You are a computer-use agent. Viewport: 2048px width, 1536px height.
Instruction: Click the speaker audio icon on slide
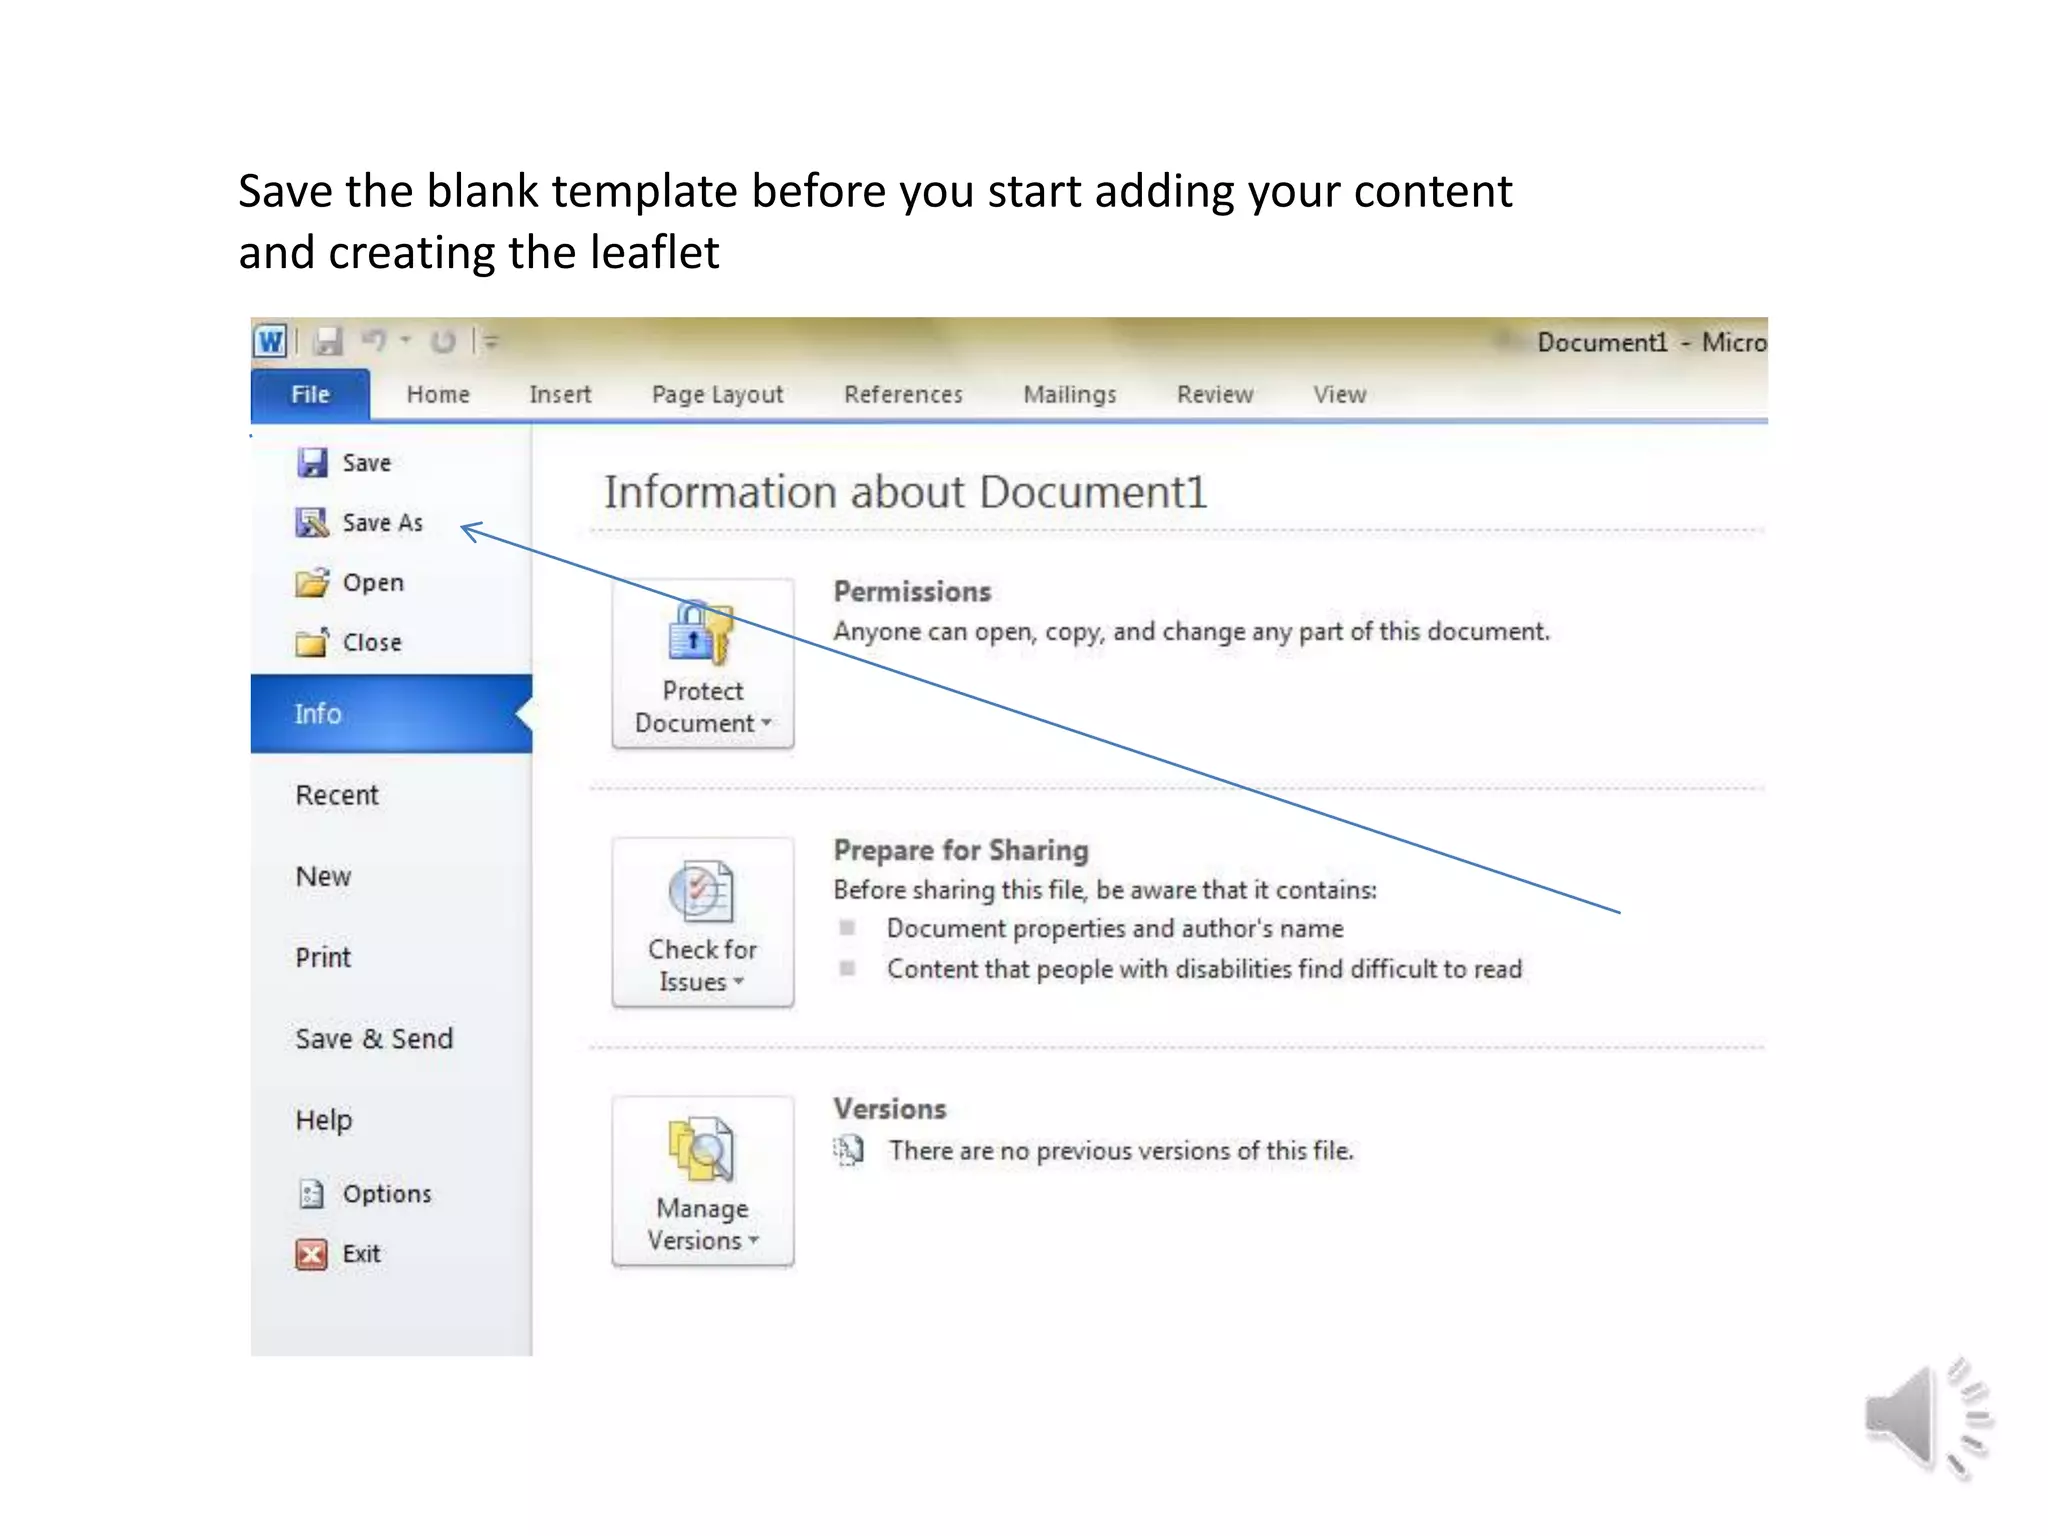1928,1419
